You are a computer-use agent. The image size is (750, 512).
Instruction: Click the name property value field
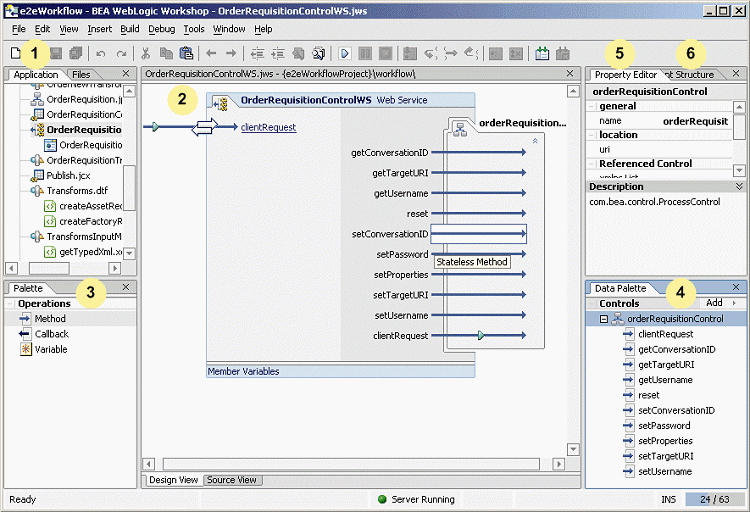[695, 121]
